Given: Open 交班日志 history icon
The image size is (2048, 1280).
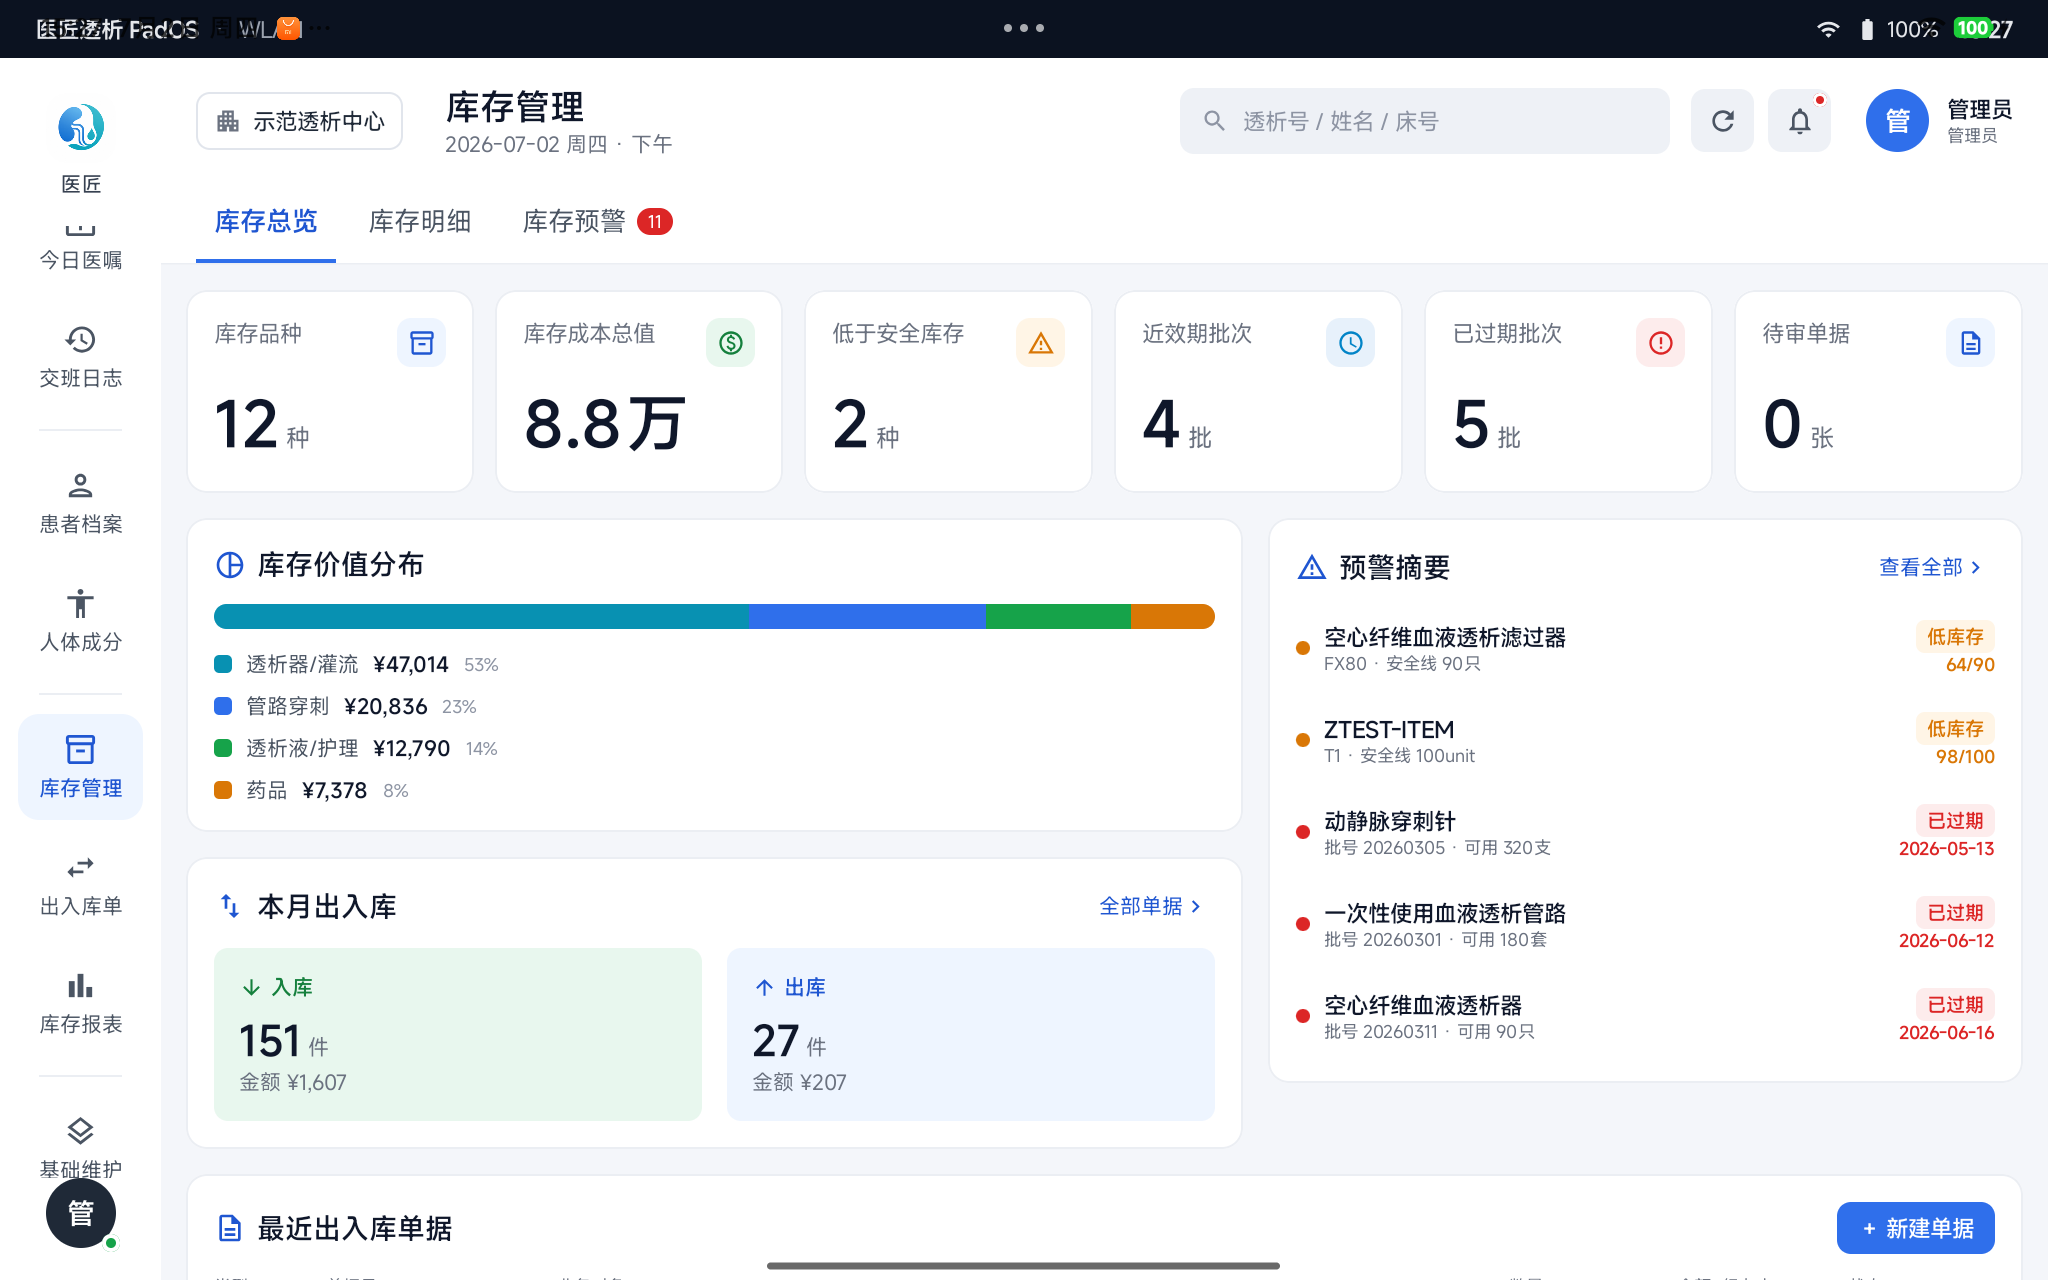Looking at the screenshot, I should (x=80, y=340).
